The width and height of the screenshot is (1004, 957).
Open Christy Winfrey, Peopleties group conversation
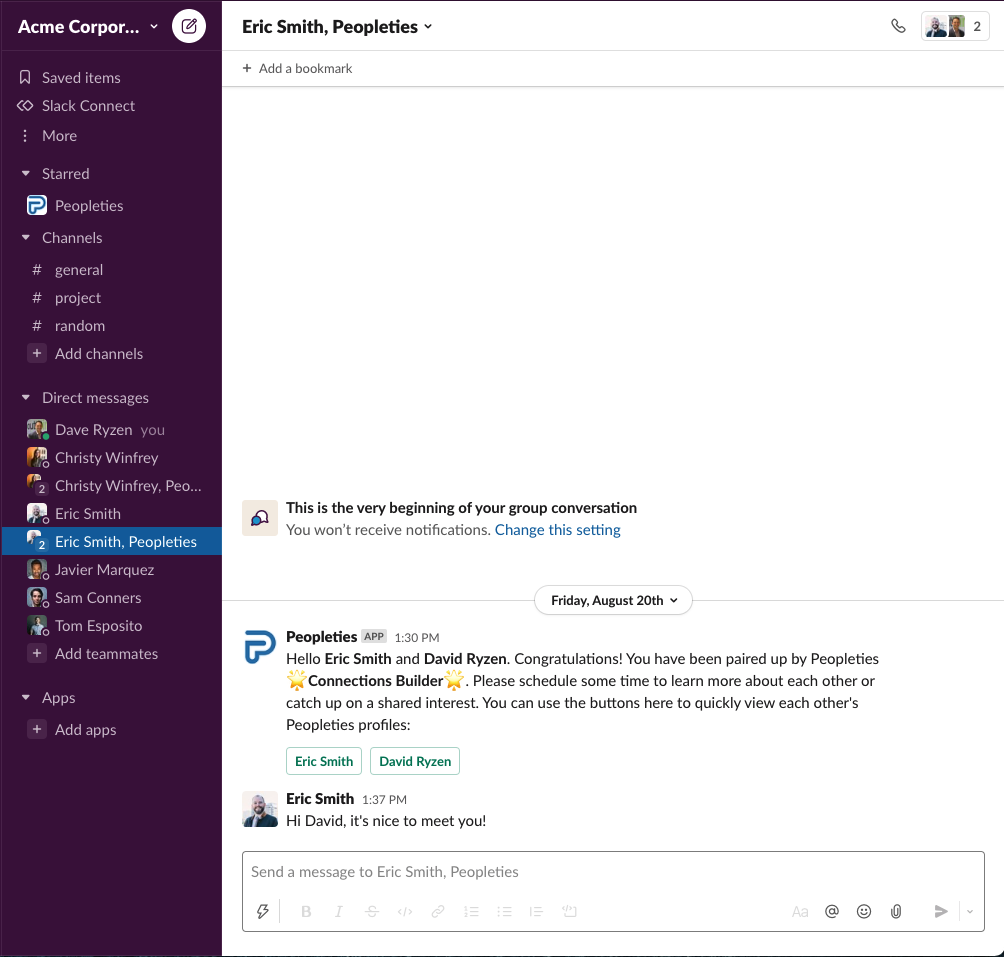111,486
